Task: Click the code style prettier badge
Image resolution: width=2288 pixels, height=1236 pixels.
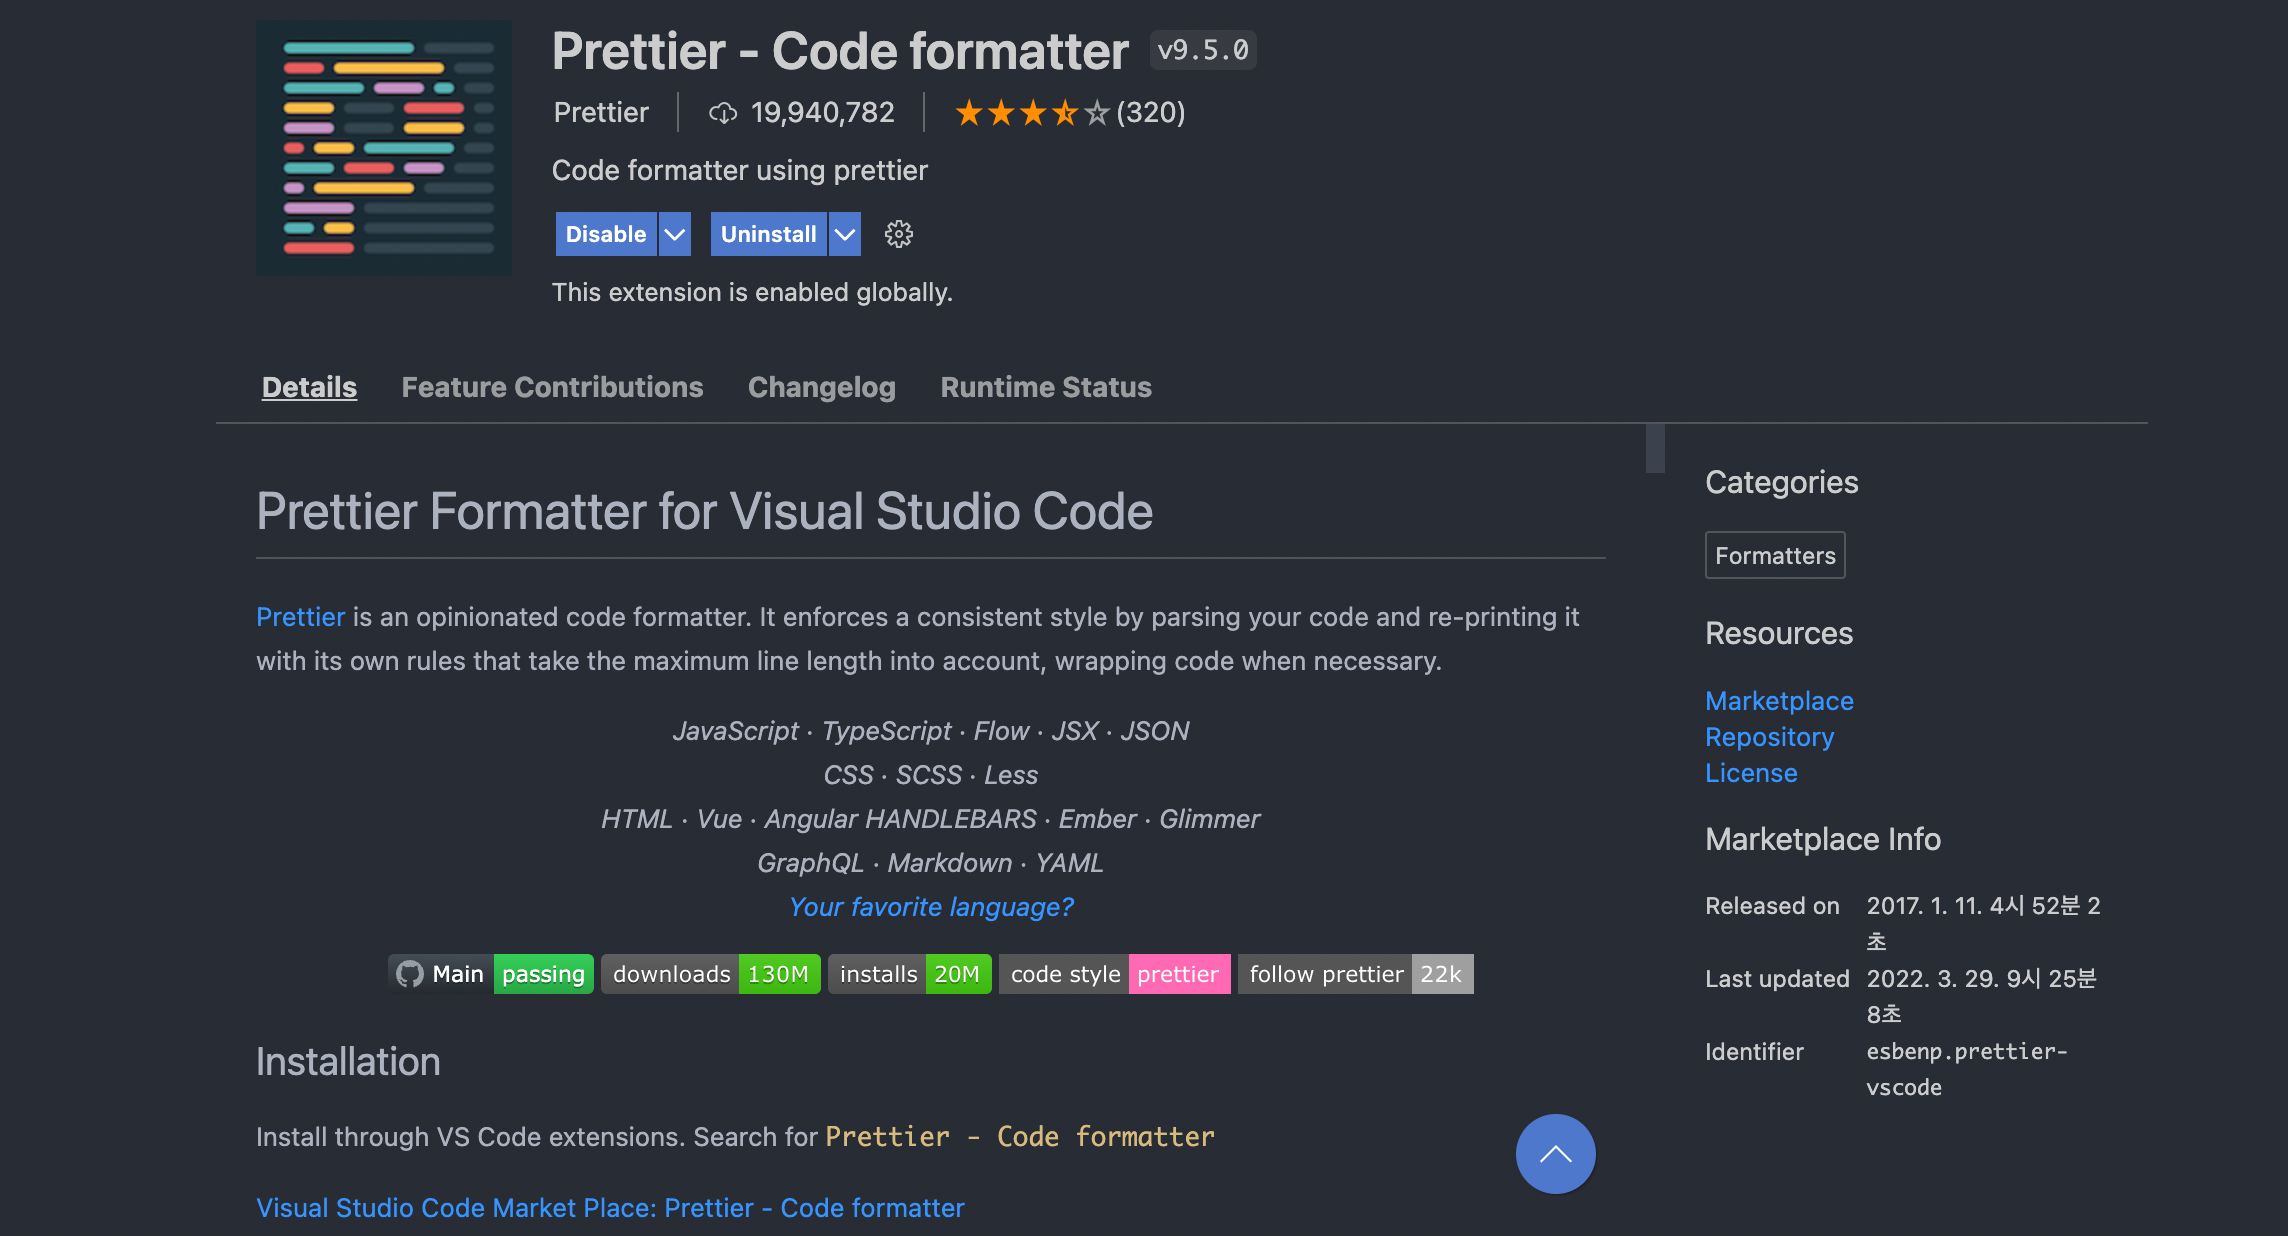Action: pos(1114,974)
